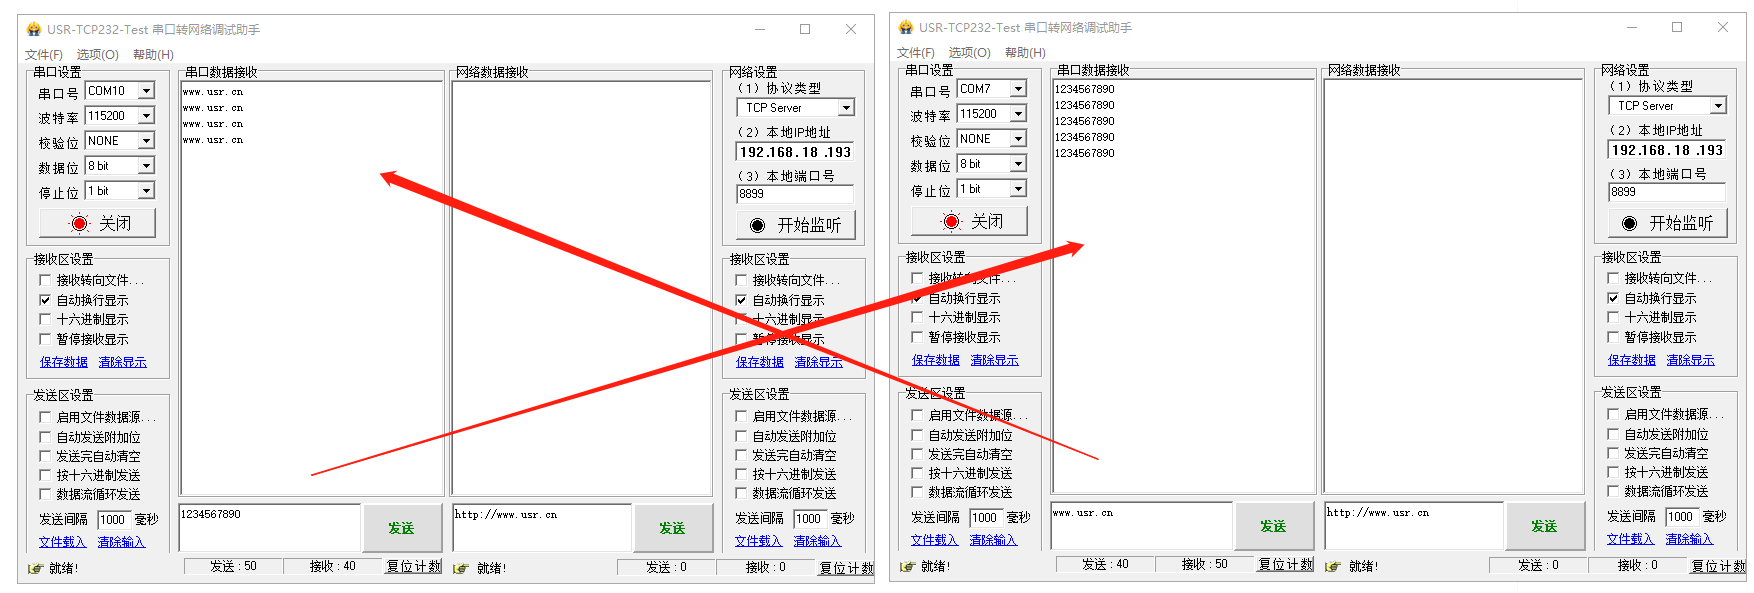Open the 选项(O) menu in the right window
Image resolution: width=1754 pixels, height=593 pixels.
[x=969, y=53]
